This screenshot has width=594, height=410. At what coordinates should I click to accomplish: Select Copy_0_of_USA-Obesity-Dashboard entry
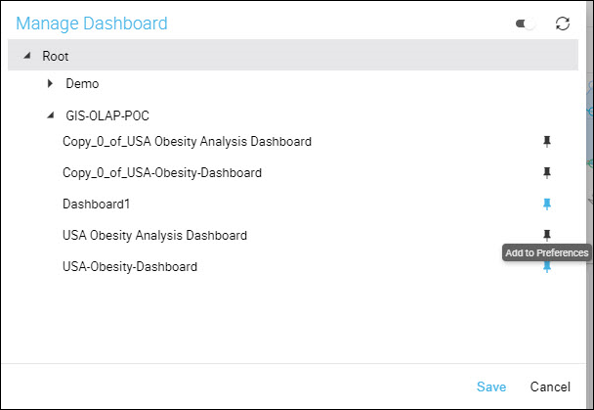(x=162, y=173)
